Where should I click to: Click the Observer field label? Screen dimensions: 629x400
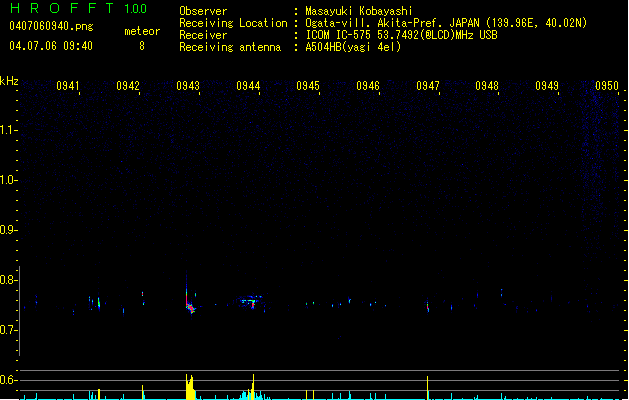coord(203,11)
